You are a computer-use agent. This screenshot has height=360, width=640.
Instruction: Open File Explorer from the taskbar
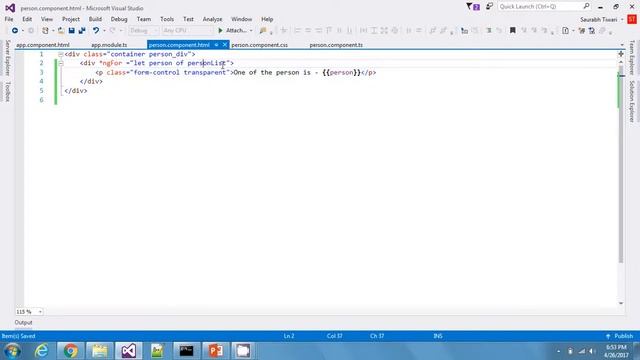(100, 351)
